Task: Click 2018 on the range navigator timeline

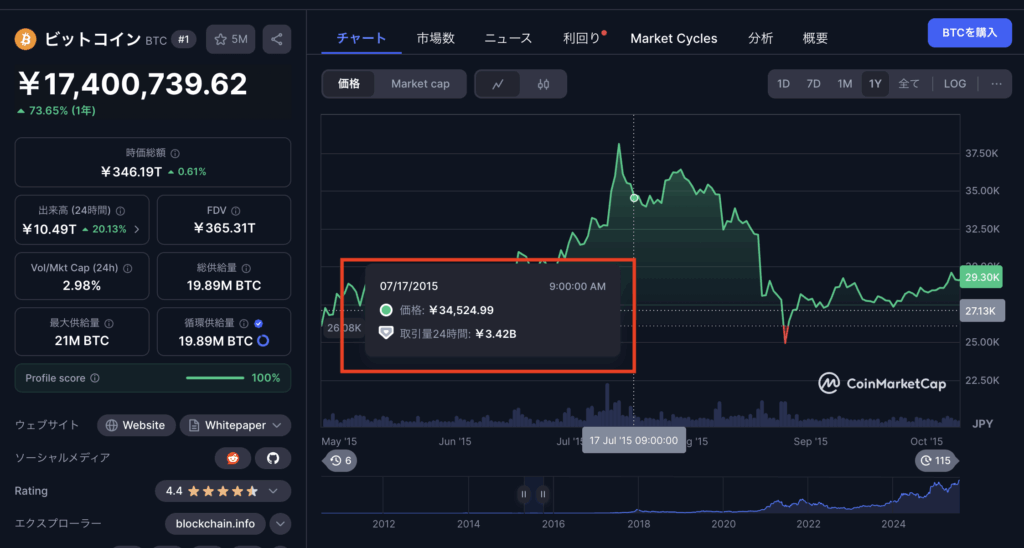Action: coord(638,524)
